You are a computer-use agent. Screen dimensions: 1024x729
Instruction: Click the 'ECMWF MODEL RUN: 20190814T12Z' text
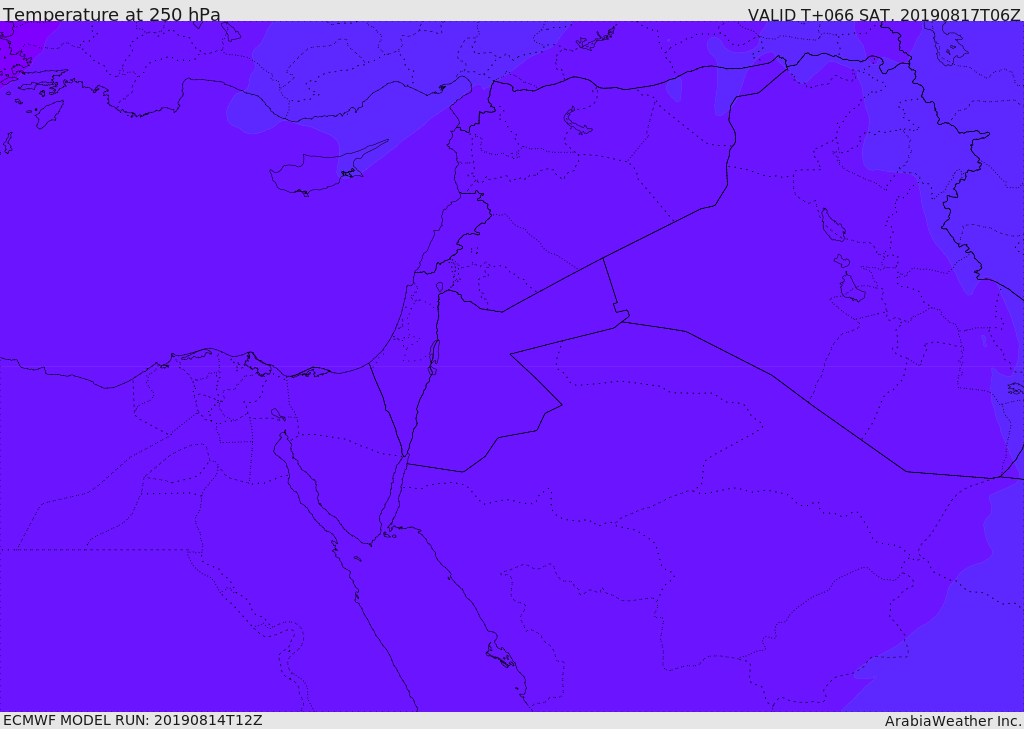click(x=133, y=720)
